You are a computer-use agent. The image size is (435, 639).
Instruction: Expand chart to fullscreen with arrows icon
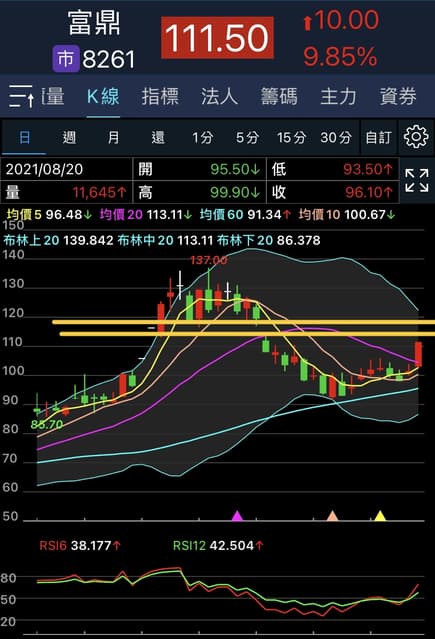[x=417, y=181]
